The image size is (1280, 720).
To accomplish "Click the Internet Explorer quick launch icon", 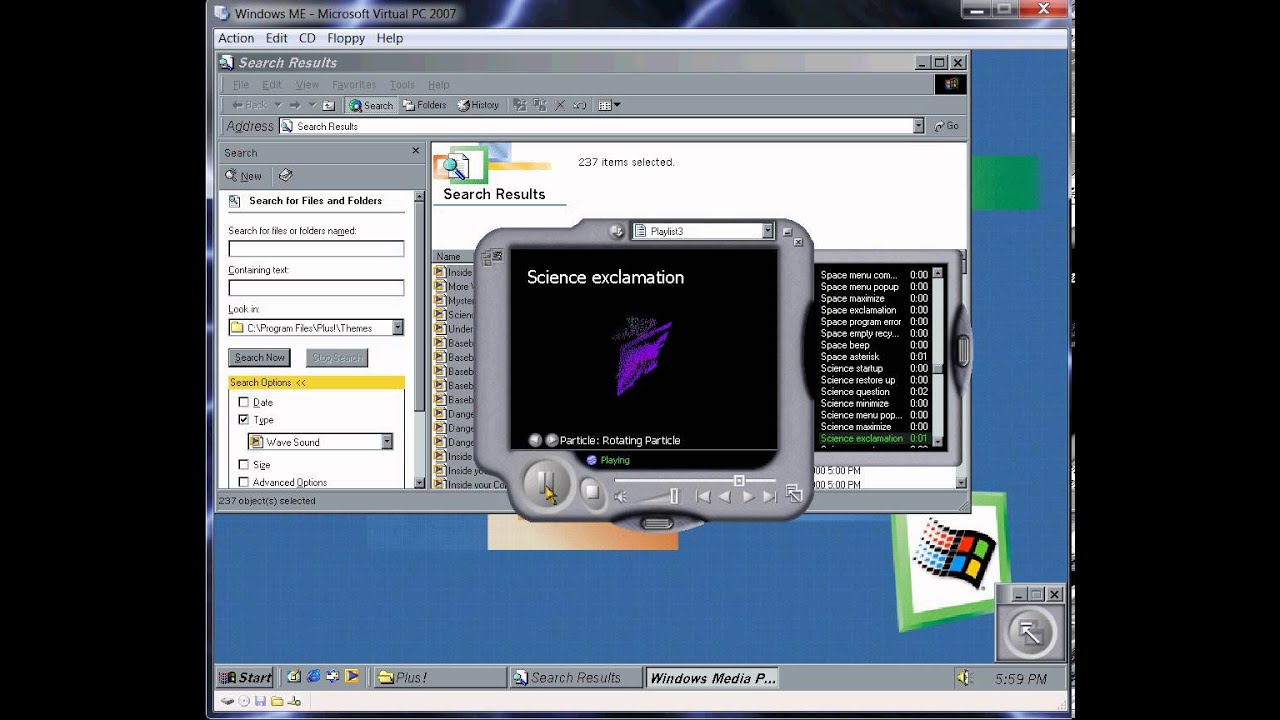I will pos(313,677).
